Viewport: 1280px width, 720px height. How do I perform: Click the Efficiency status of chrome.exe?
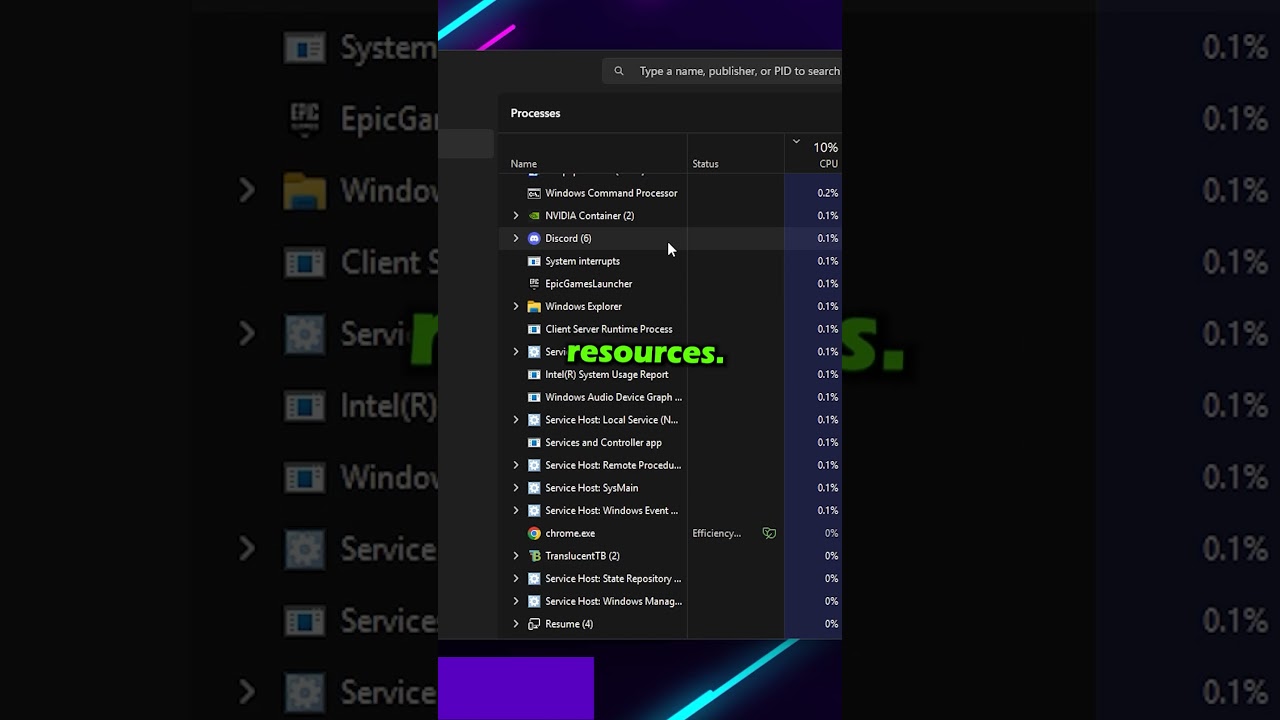(716, 533)
